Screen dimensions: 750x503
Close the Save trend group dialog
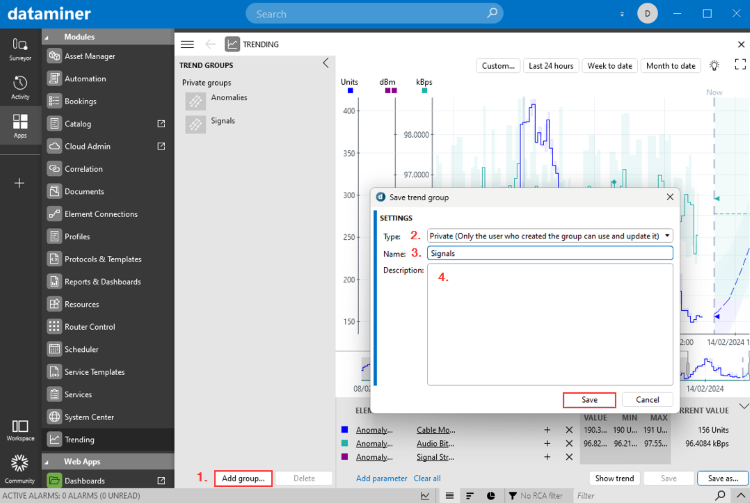[670, 197]
